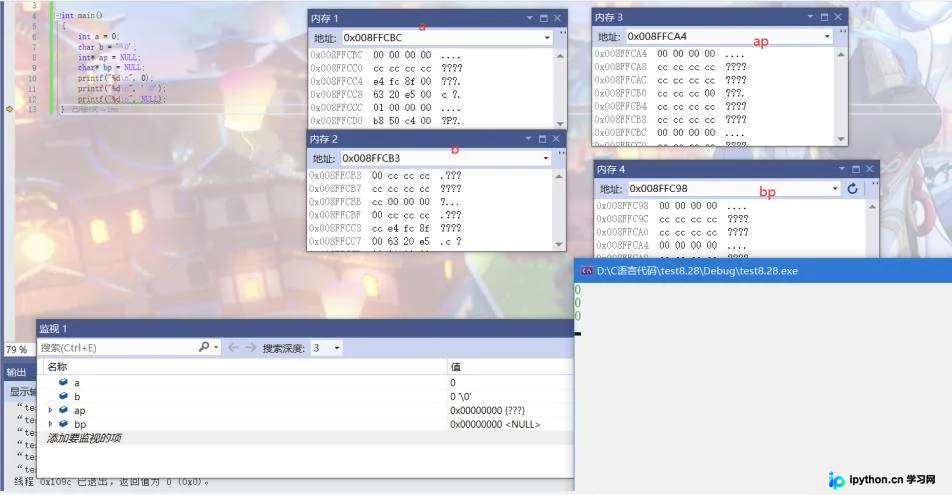The width and height of the screenshot is (952, 495).
Task: Click the variable cube icon beside a
Action: [x=63, y=383]
